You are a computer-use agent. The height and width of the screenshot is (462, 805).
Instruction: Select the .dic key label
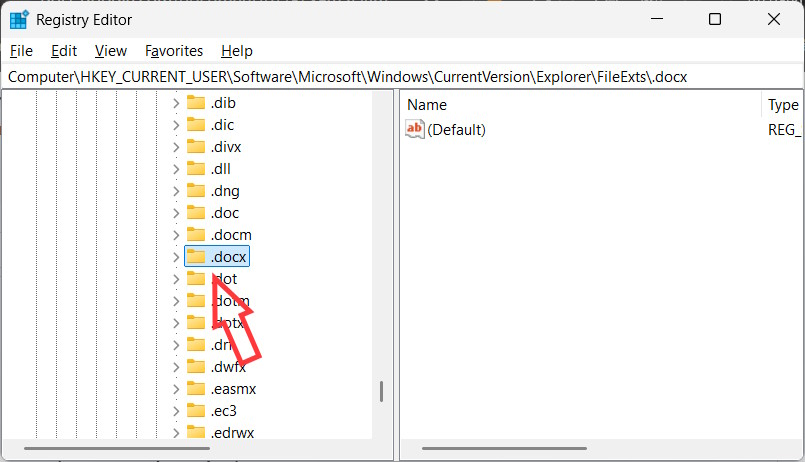(222, 125)
